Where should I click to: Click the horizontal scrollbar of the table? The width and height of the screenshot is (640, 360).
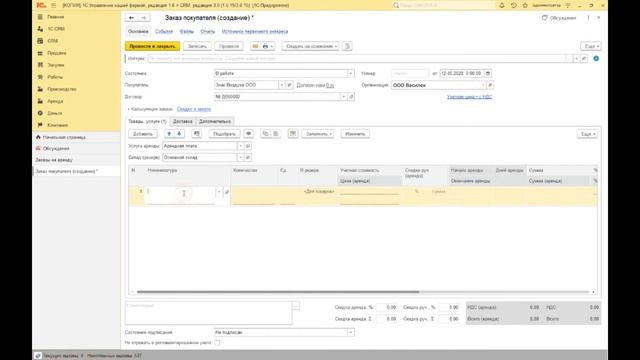point(278,292)
